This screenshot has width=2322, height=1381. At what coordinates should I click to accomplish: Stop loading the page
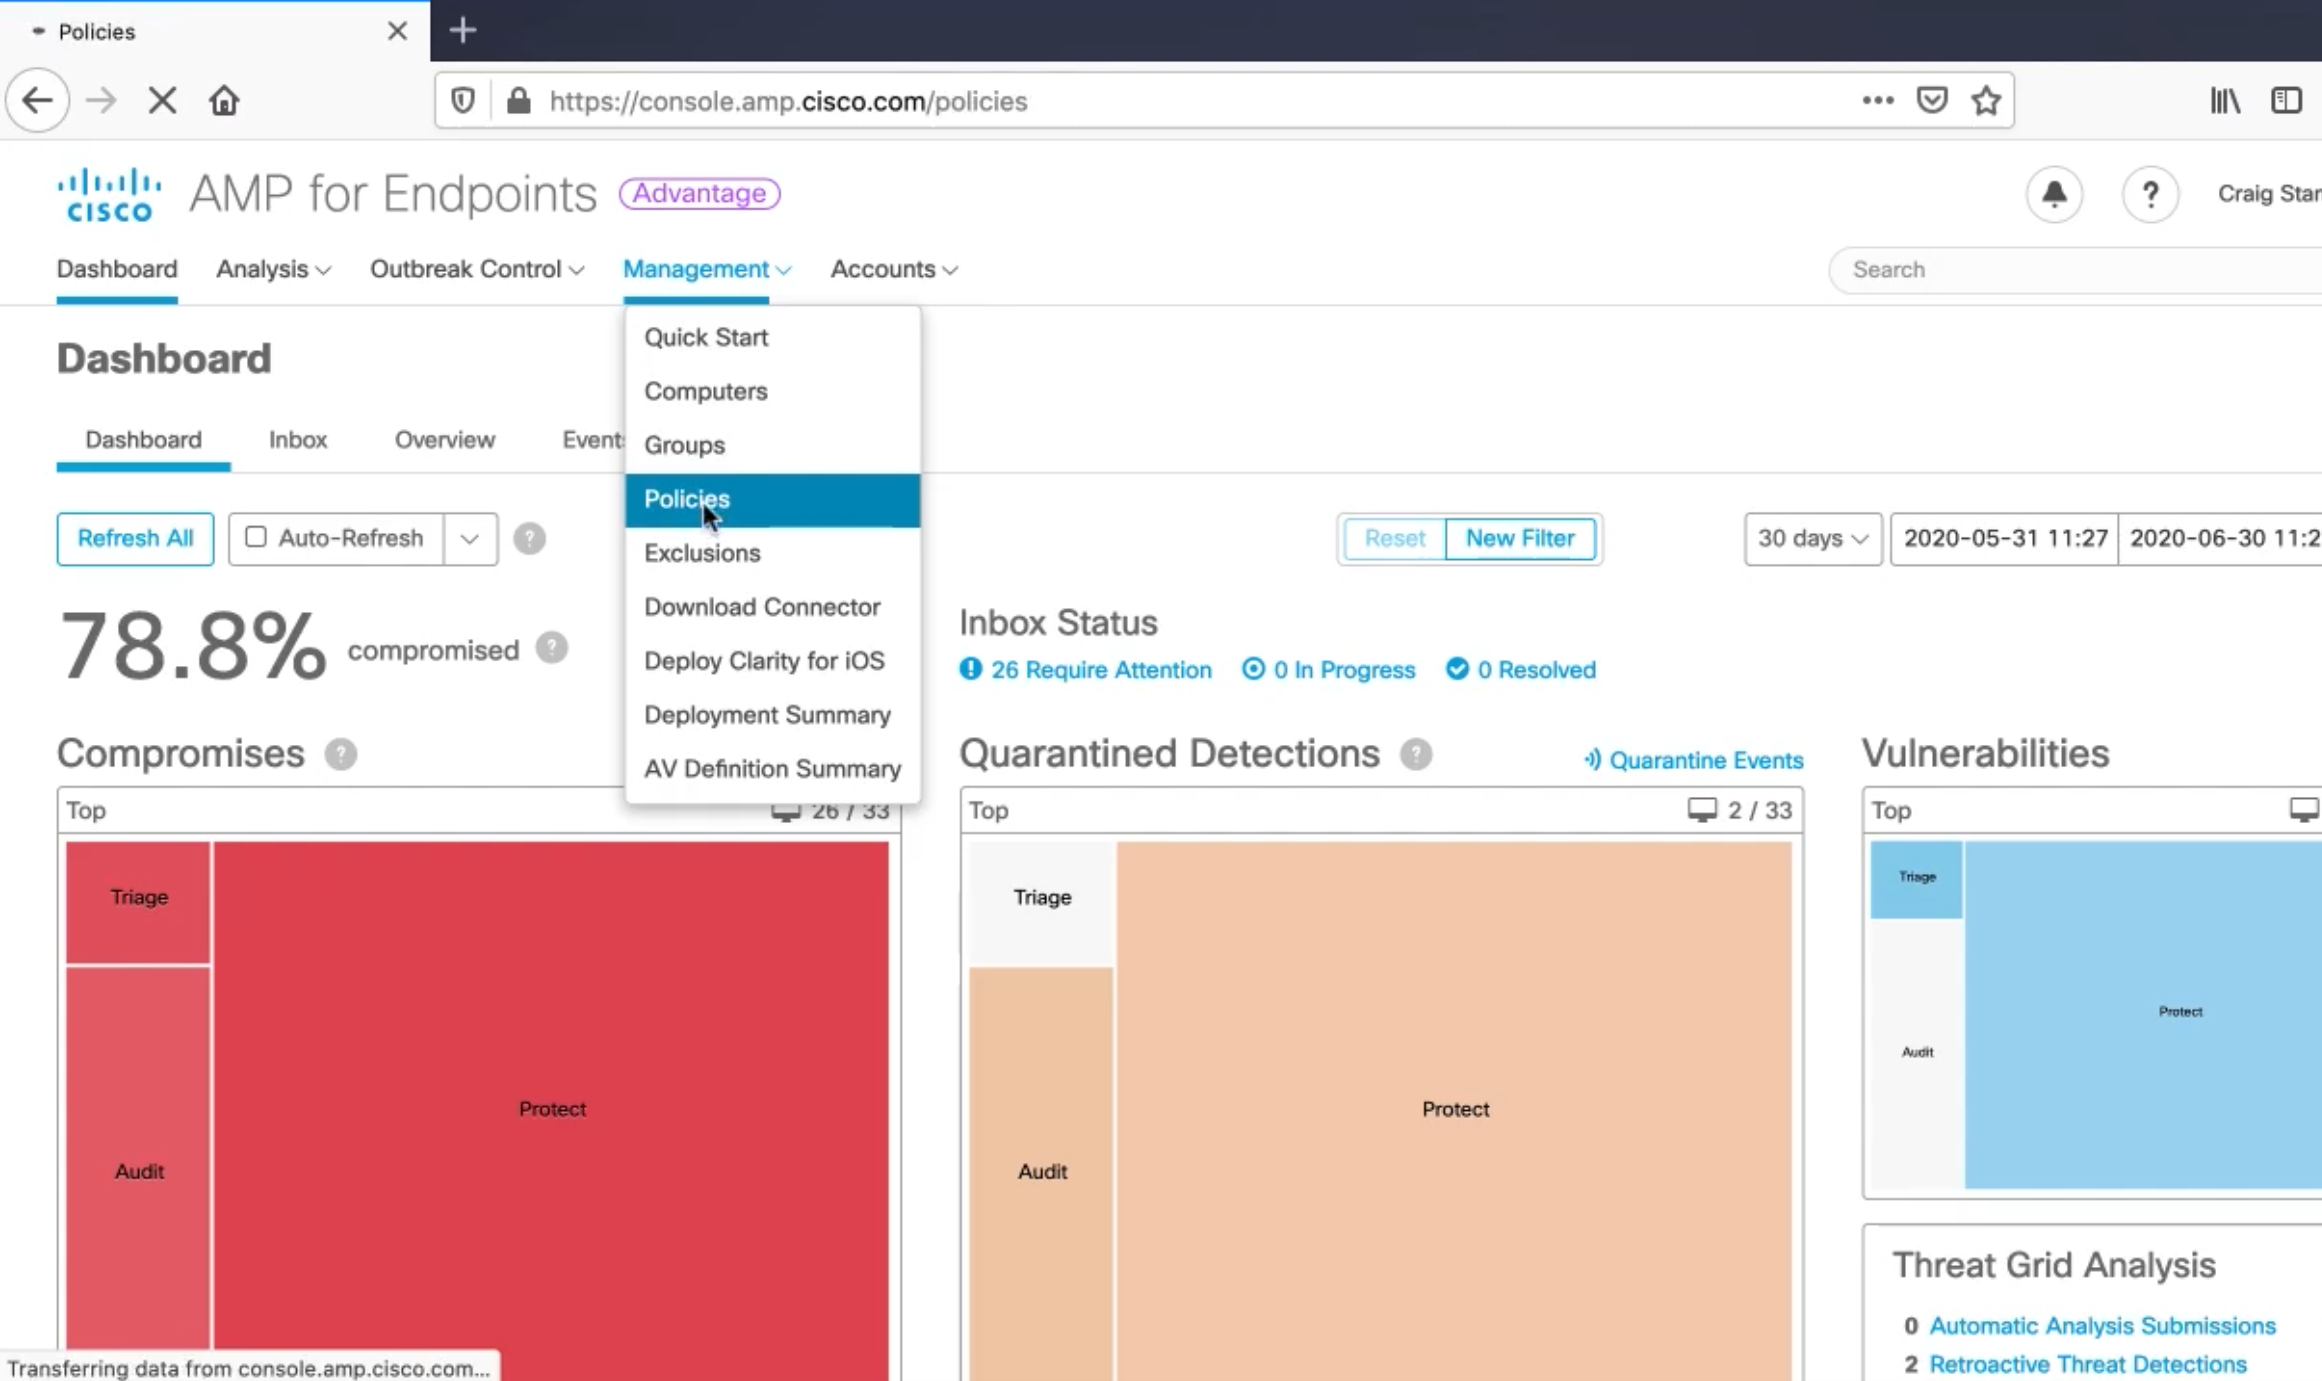[x=162, y=101]
